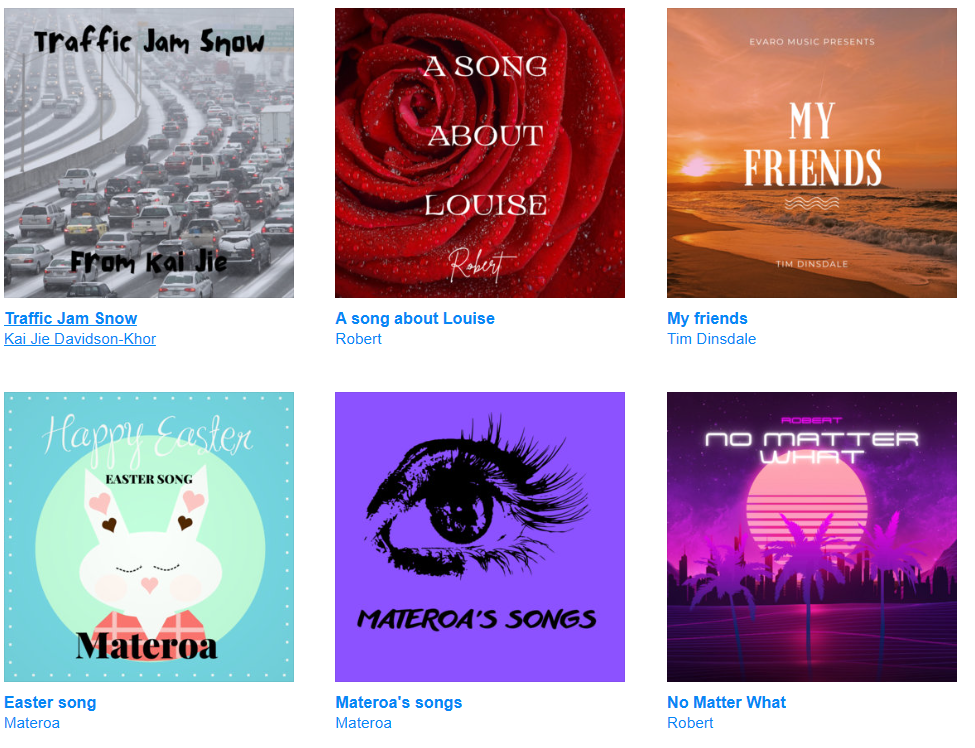Viewport: 975px width, 748px height.
Task: Open the 'My friends' title link
Action: click(707, 318)
